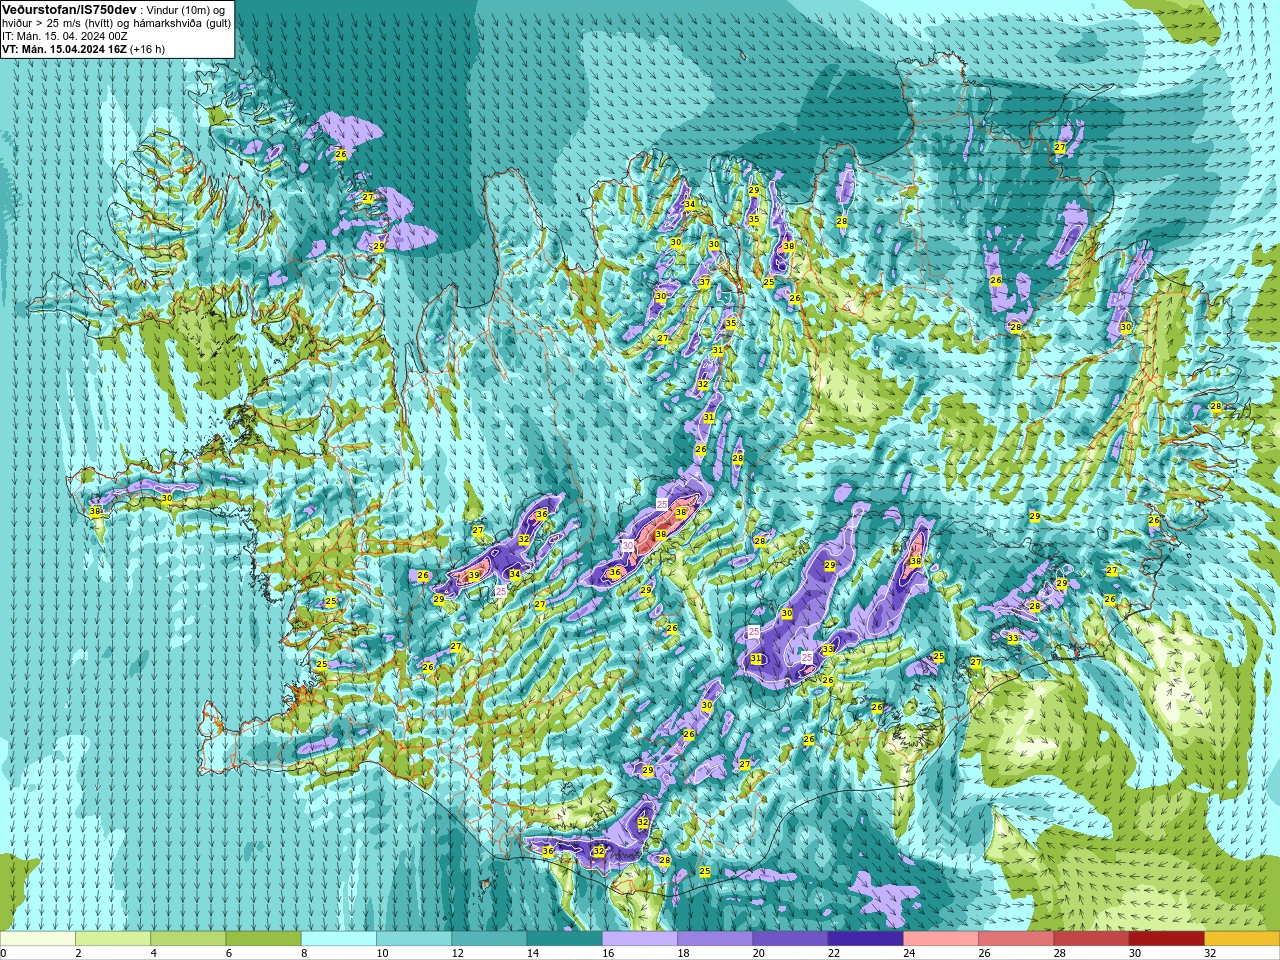The image size is (1280, 960).
Task: Click the 6–8 m/s olive green legend swatch
Action: click(x=263, y=939)
